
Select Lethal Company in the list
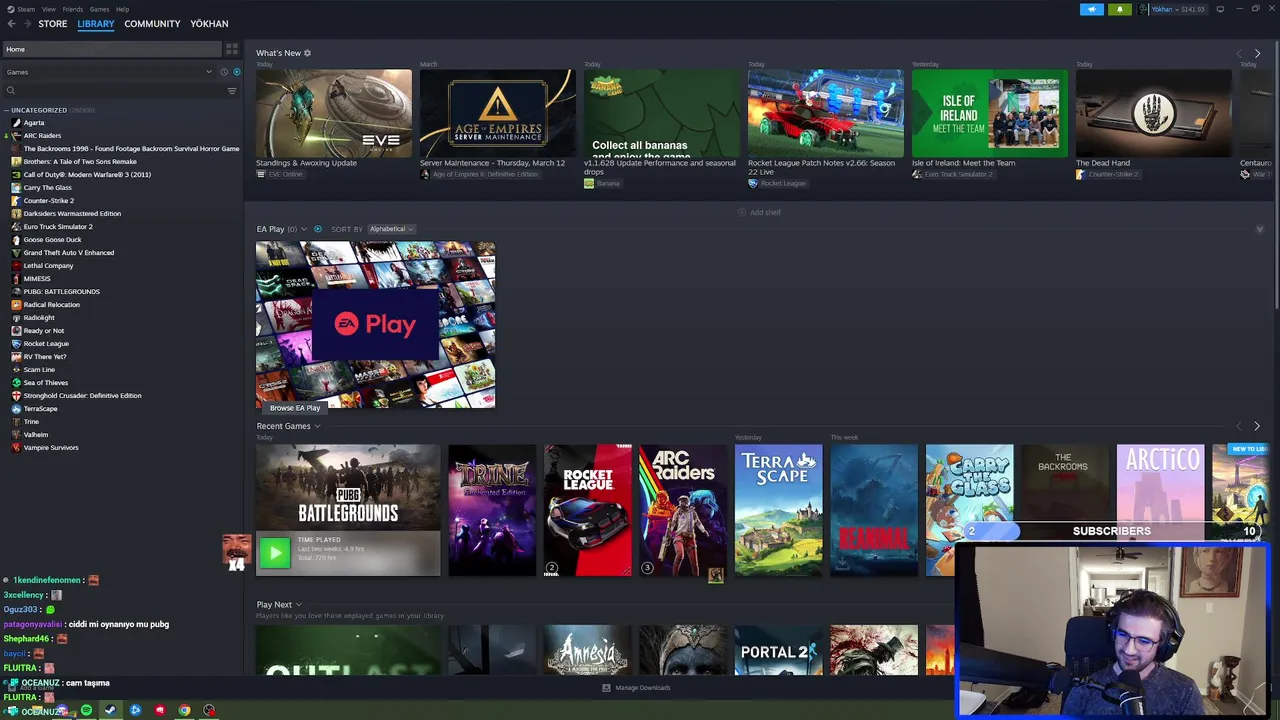tap(48, 266)
